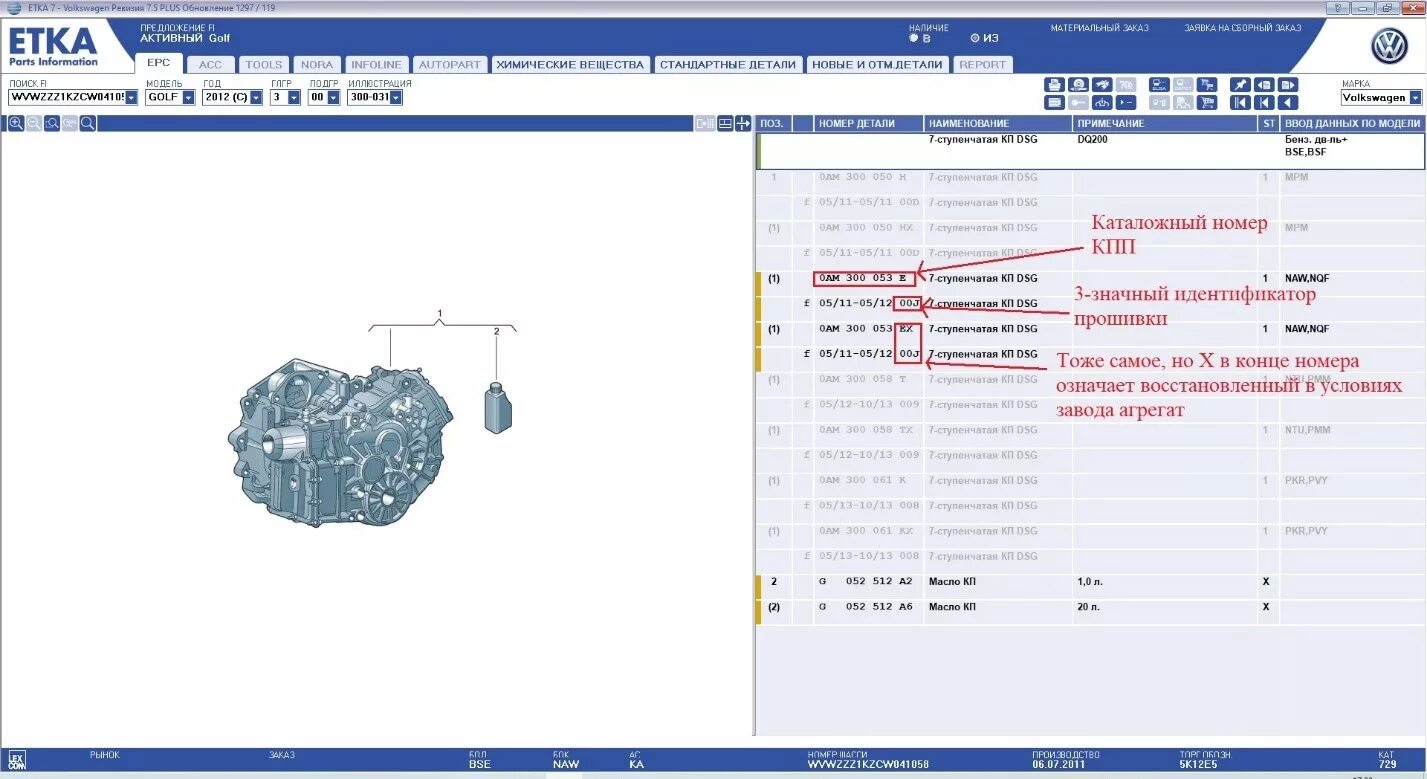Click the ETKA Parts Information logo
The height and width of the screenshot is (779, 1427).
pos(54,47)
